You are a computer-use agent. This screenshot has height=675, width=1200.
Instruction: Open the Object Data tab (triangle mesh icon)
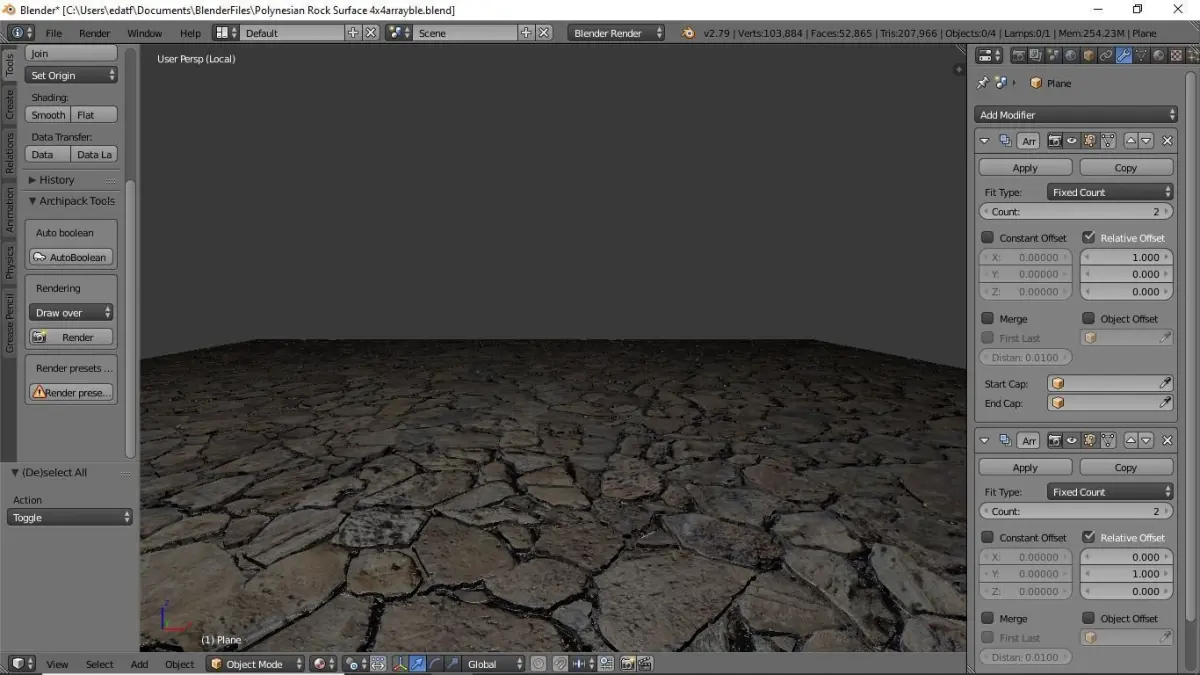coord(1141,55)
